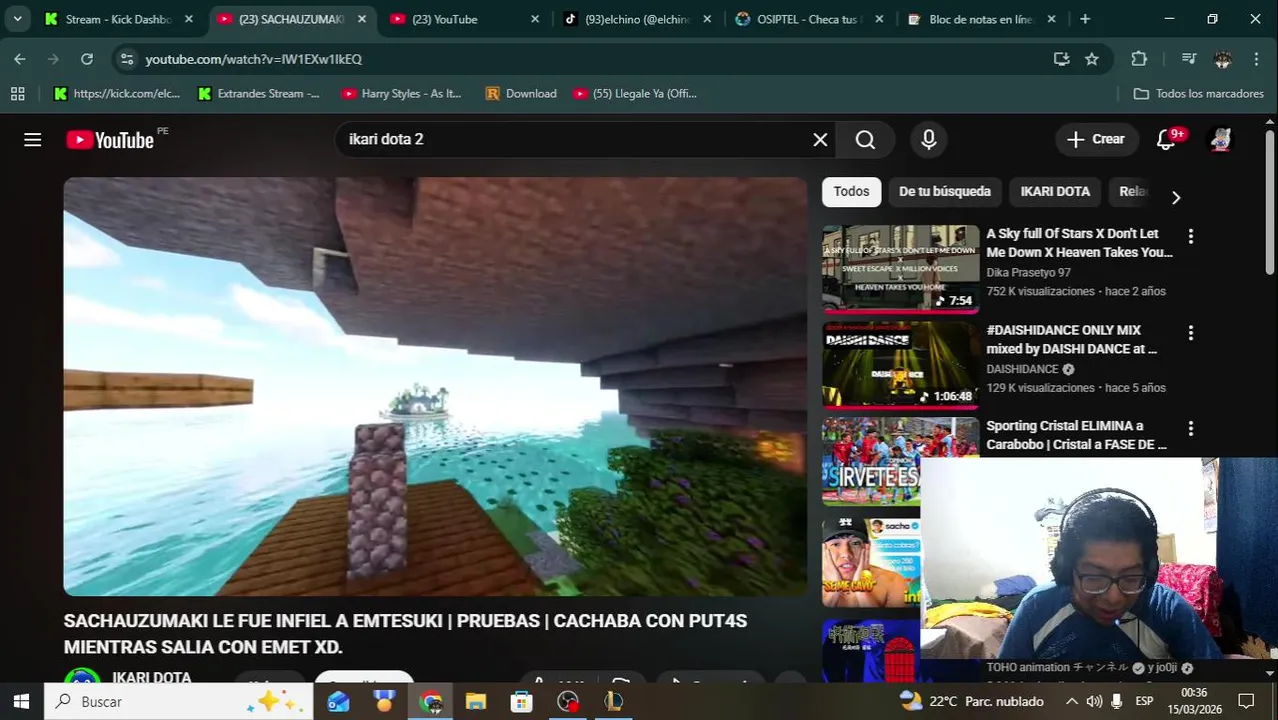Viewport: 1278px width, 720px height.
Task: Show hidden system tray icons
Action: (x=1071, y=702)
